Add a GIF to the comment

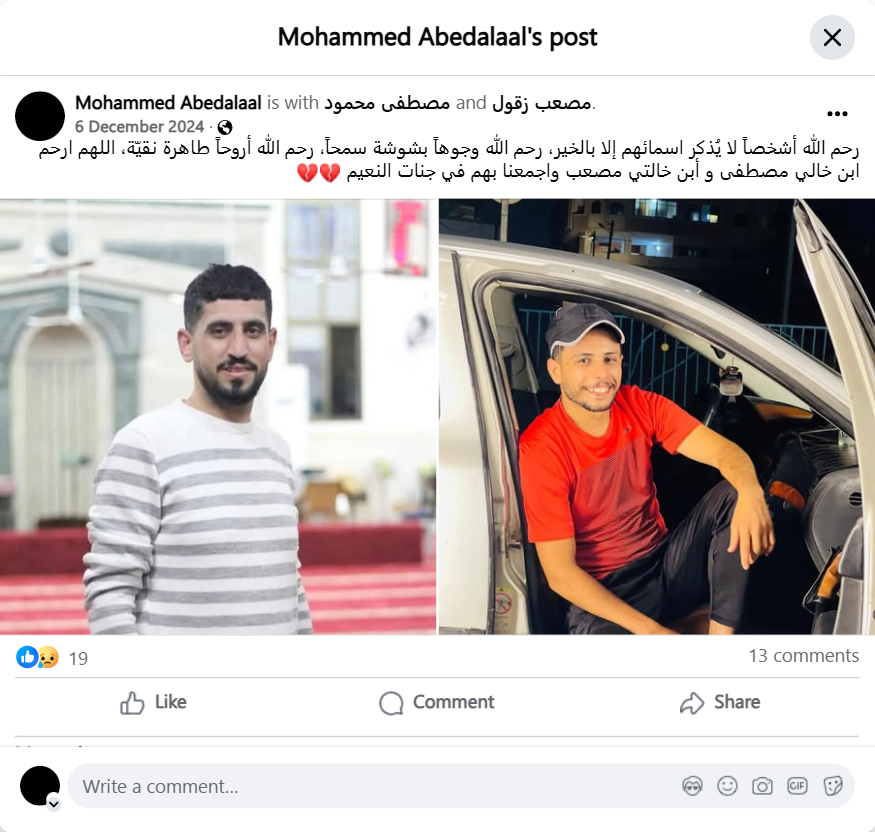797,786
